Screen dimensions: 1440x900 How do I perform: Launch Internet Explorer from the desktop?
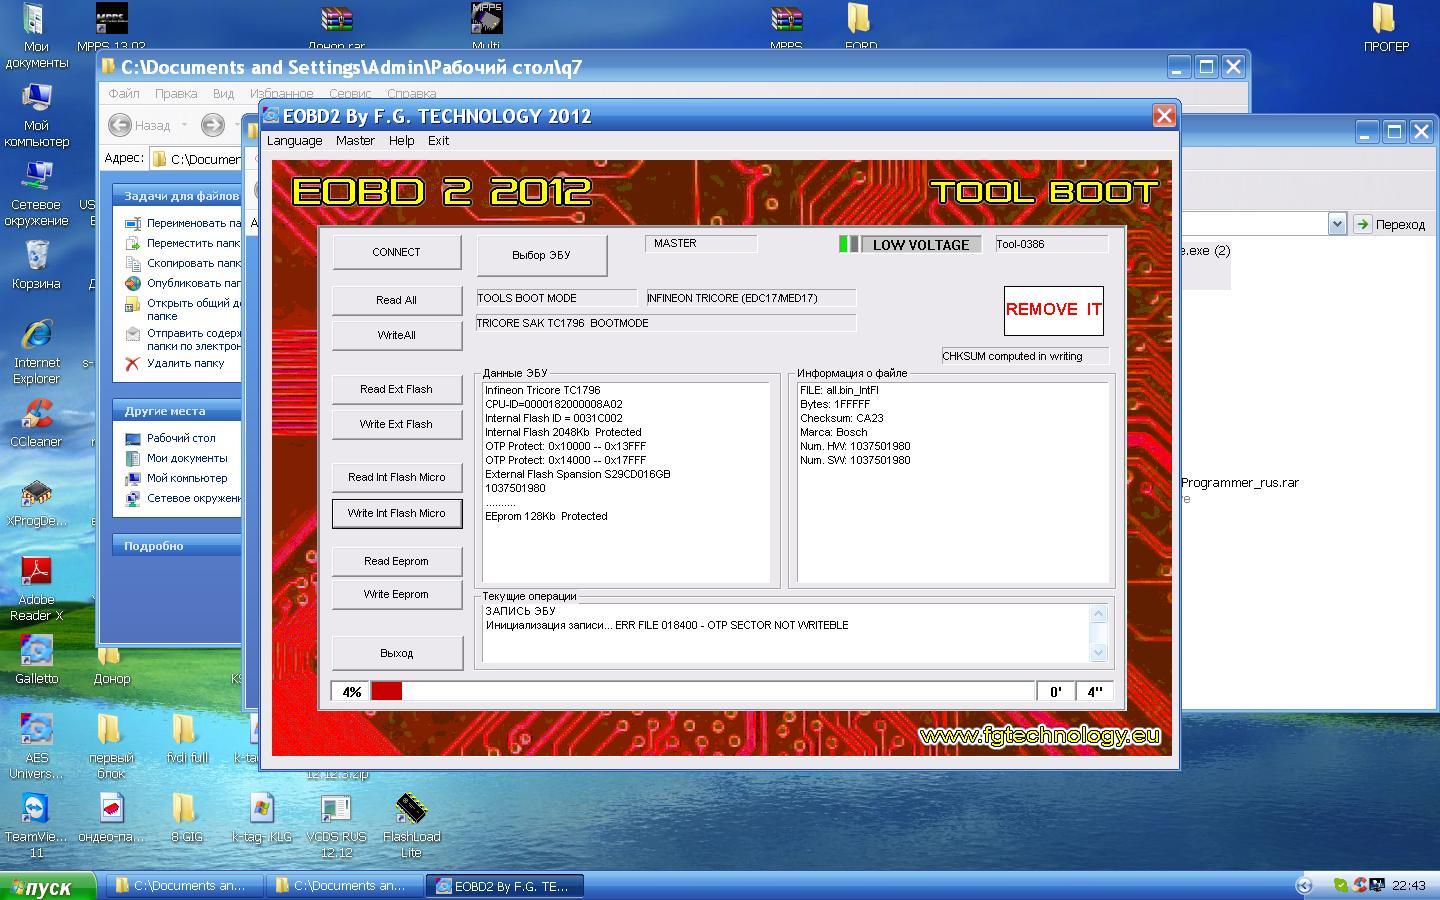point(36,352)
